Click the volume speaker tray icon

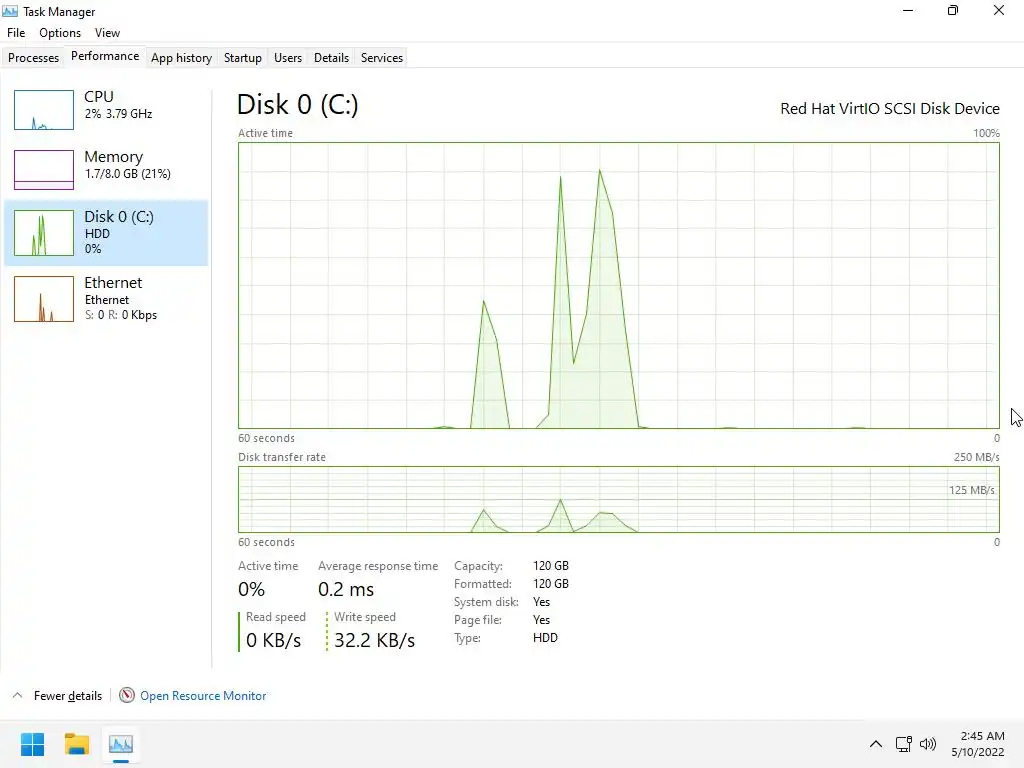[x=927, y=744]
